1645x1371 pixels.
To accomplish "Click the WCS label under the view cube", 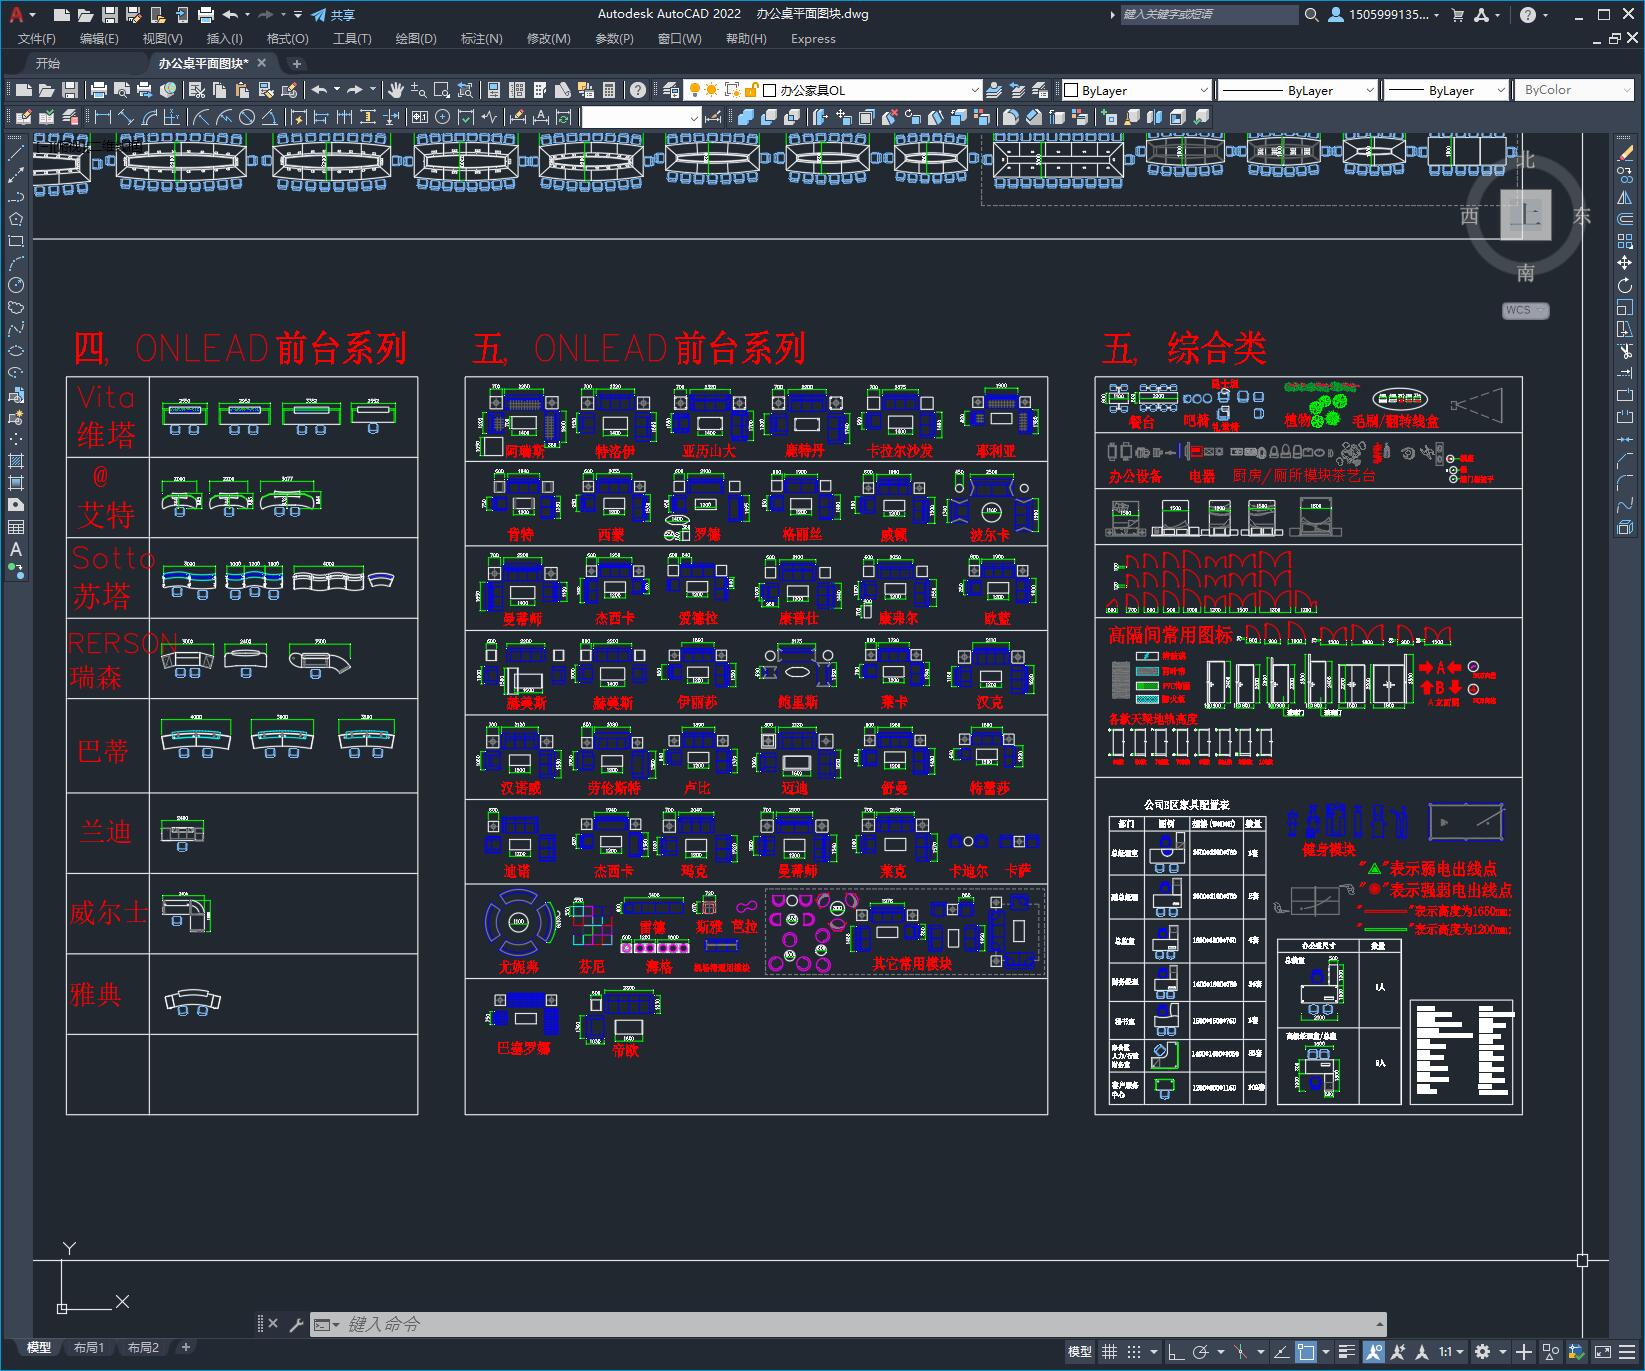I will click(1525, 310).
